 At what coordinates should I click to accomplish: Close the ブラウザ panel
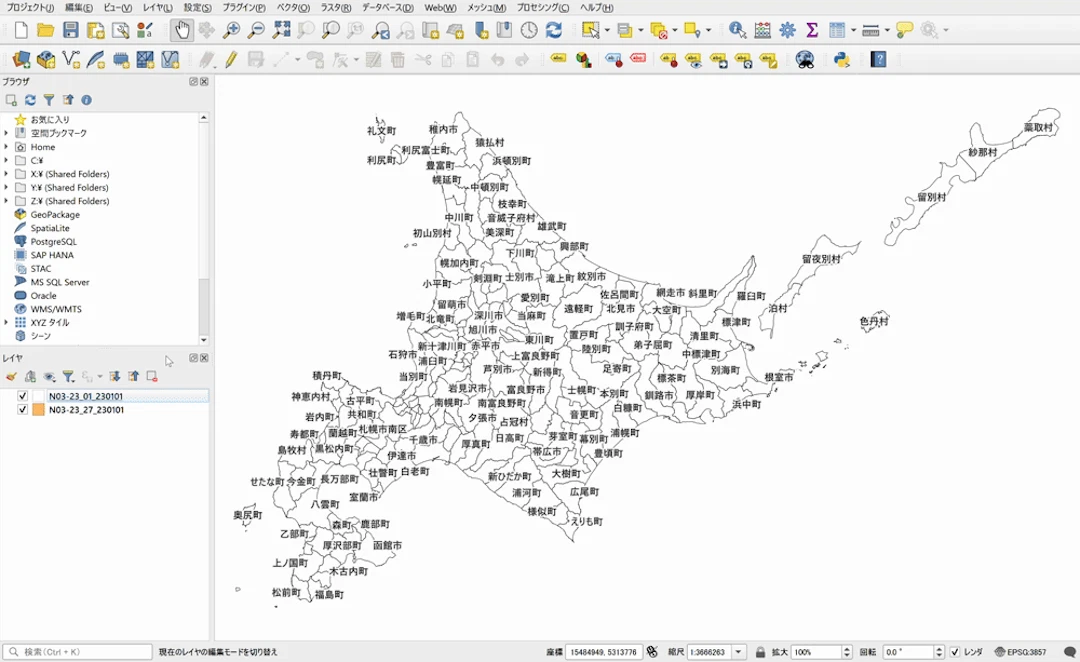click(x=205, y=81)
